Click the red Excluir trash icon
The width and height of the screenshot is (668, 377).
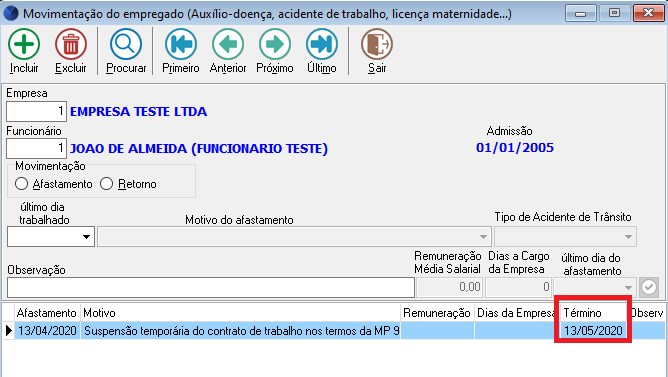coord(71,44)
